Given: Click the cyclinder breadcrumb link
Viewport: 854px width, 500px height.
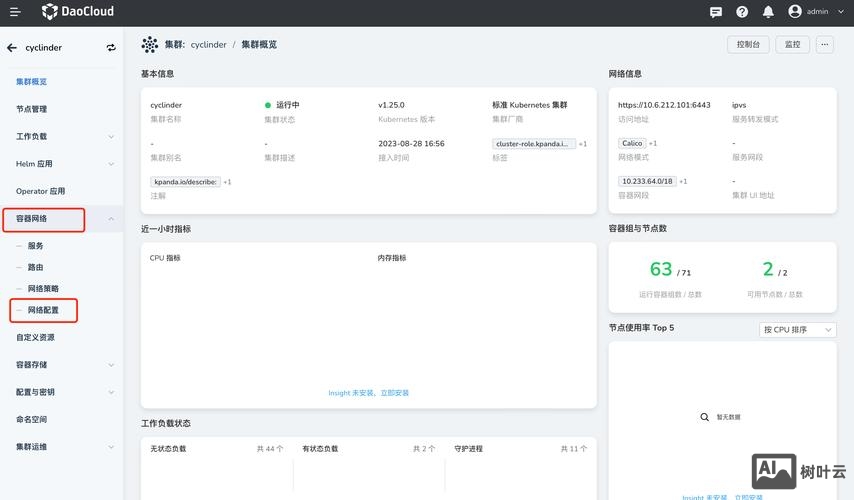Looking at the screenshot, I should 209,45.
